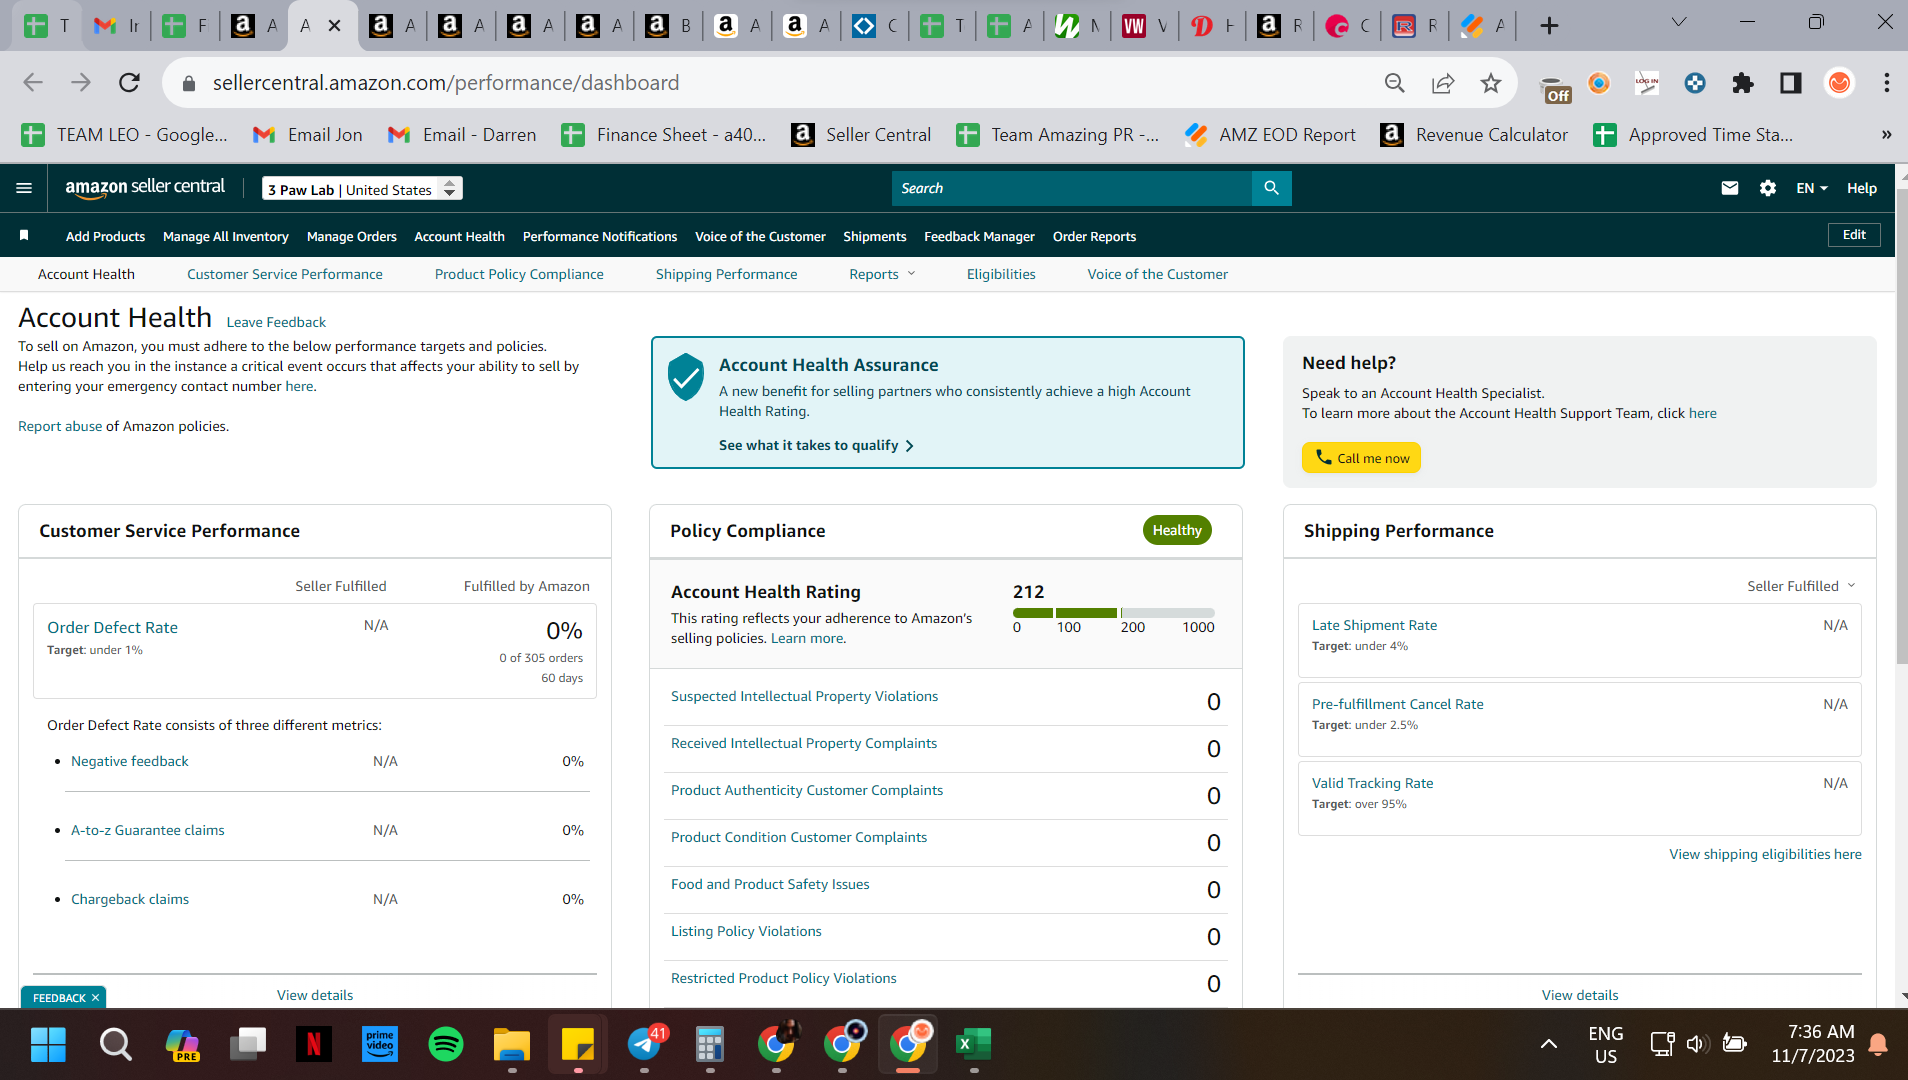Viewport: 1908px width, 1080px height.
Task: Open Manage Orders from the nav bar
Action: 352,236
